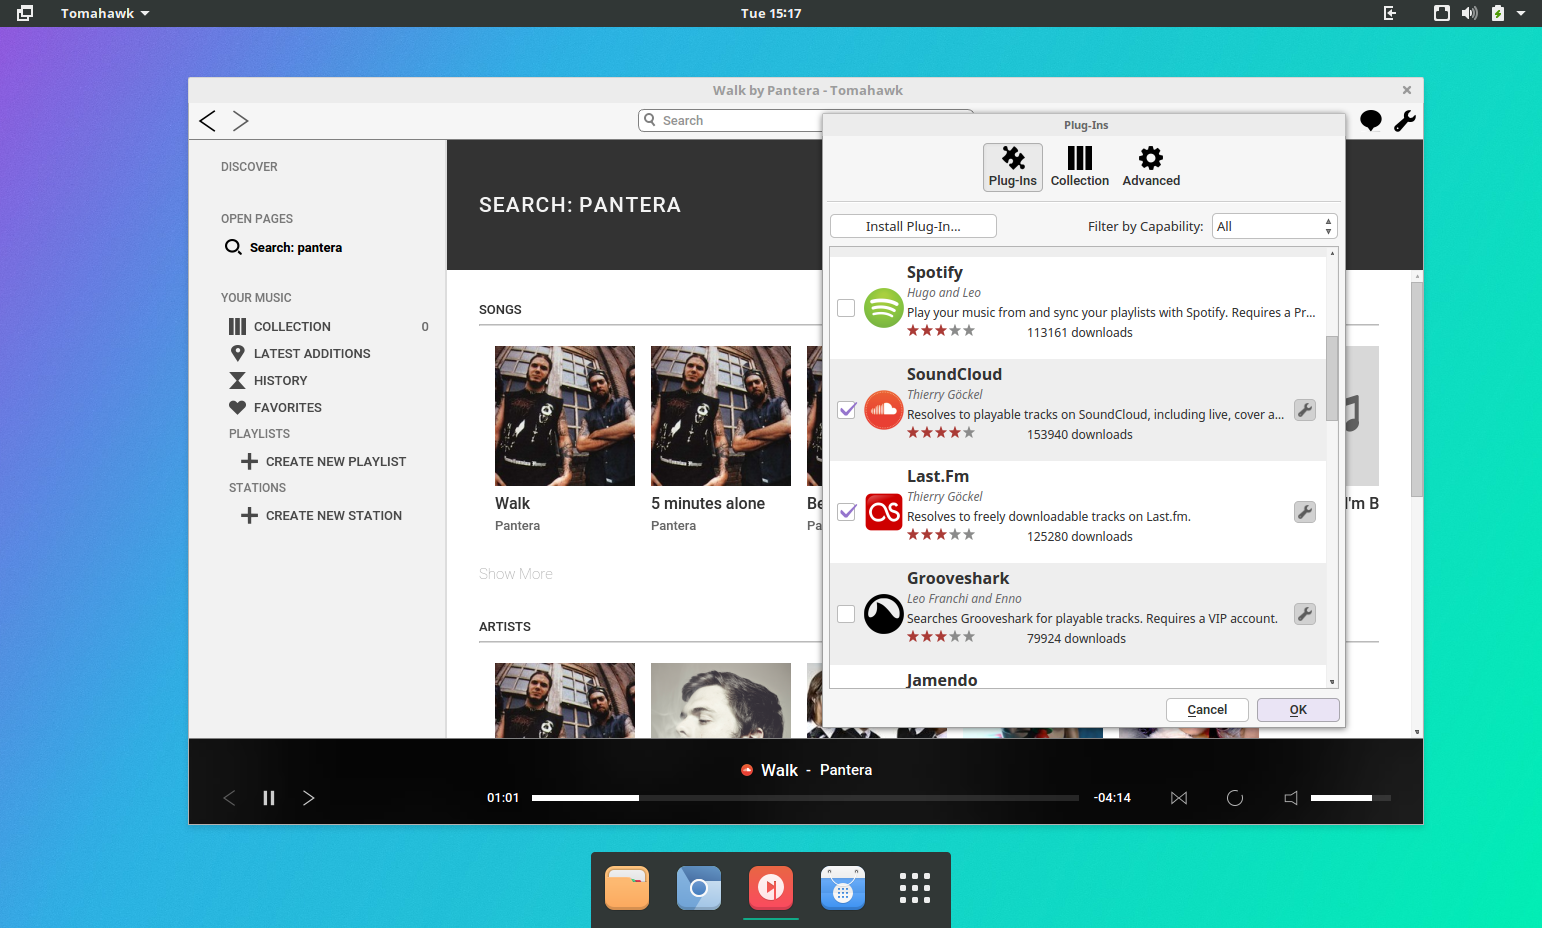Focus the Search input field
Viewport: 1542px width, 928px height.
point(730,121)
